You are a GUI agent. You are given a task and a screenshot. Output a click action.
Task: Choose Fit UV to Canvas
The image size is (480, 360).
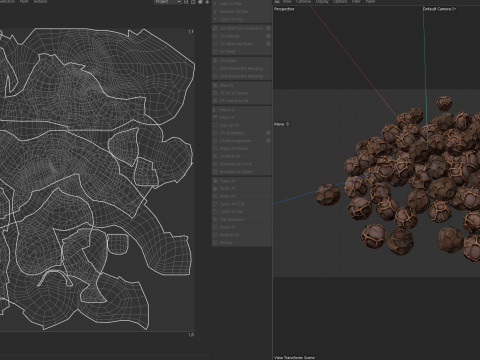coord(241,93)
